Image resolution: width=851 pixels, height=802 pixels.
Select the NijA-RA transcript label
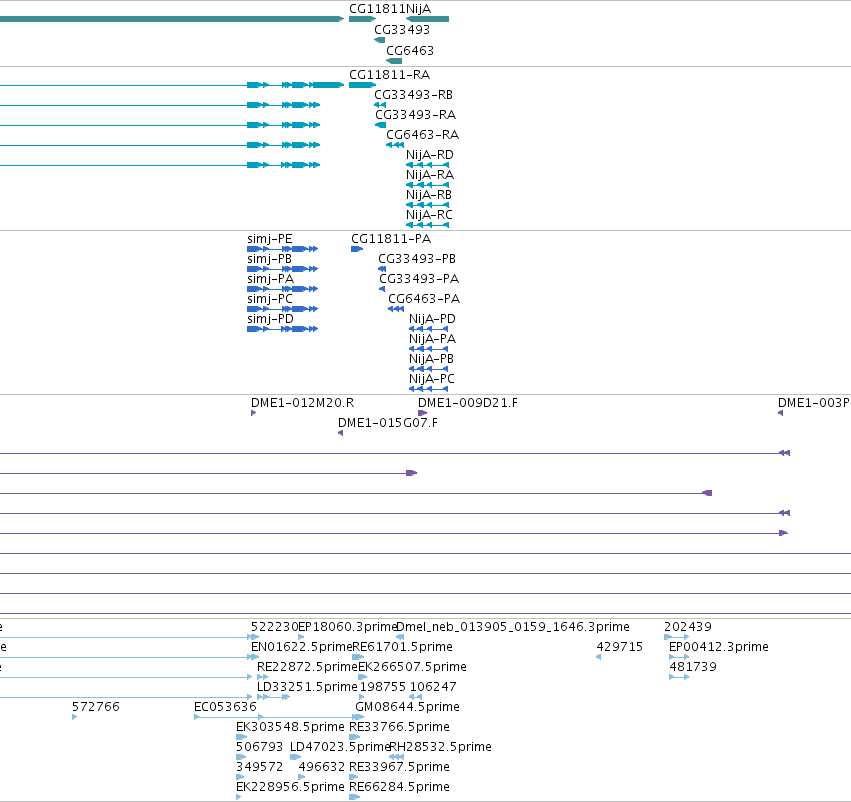[429, 175]
